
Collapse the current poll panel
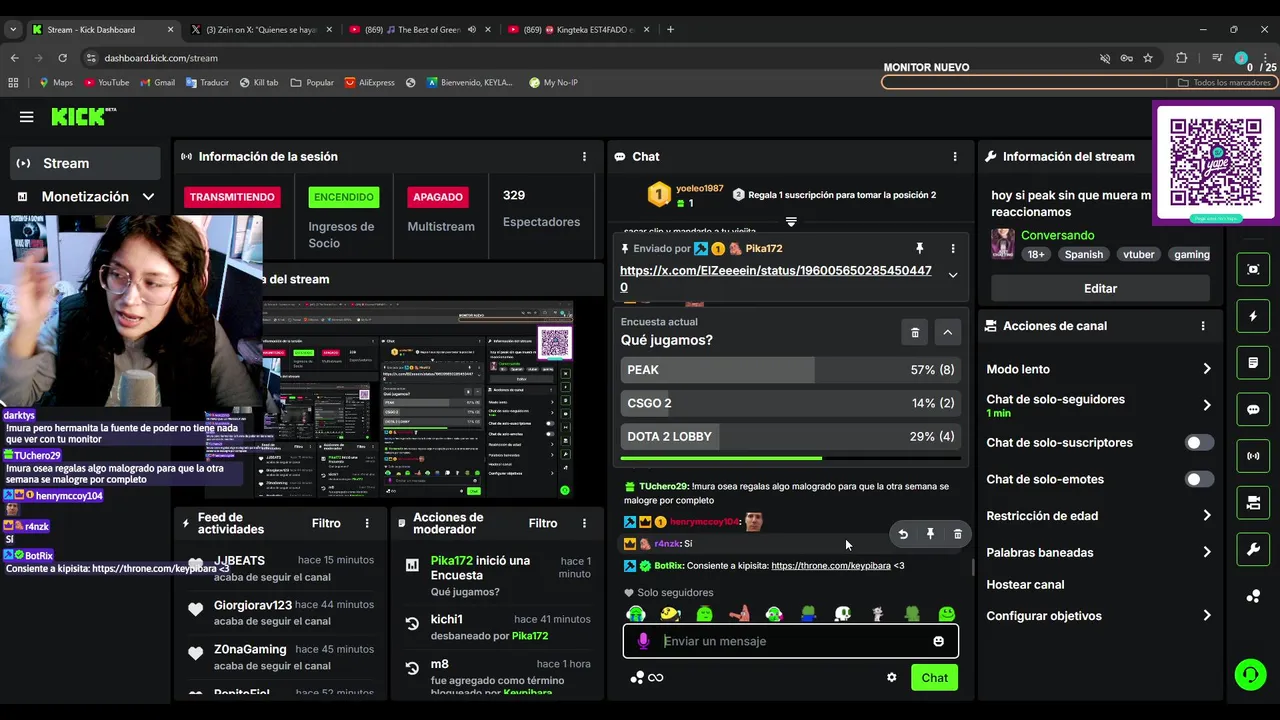click(x=947, y=332)
